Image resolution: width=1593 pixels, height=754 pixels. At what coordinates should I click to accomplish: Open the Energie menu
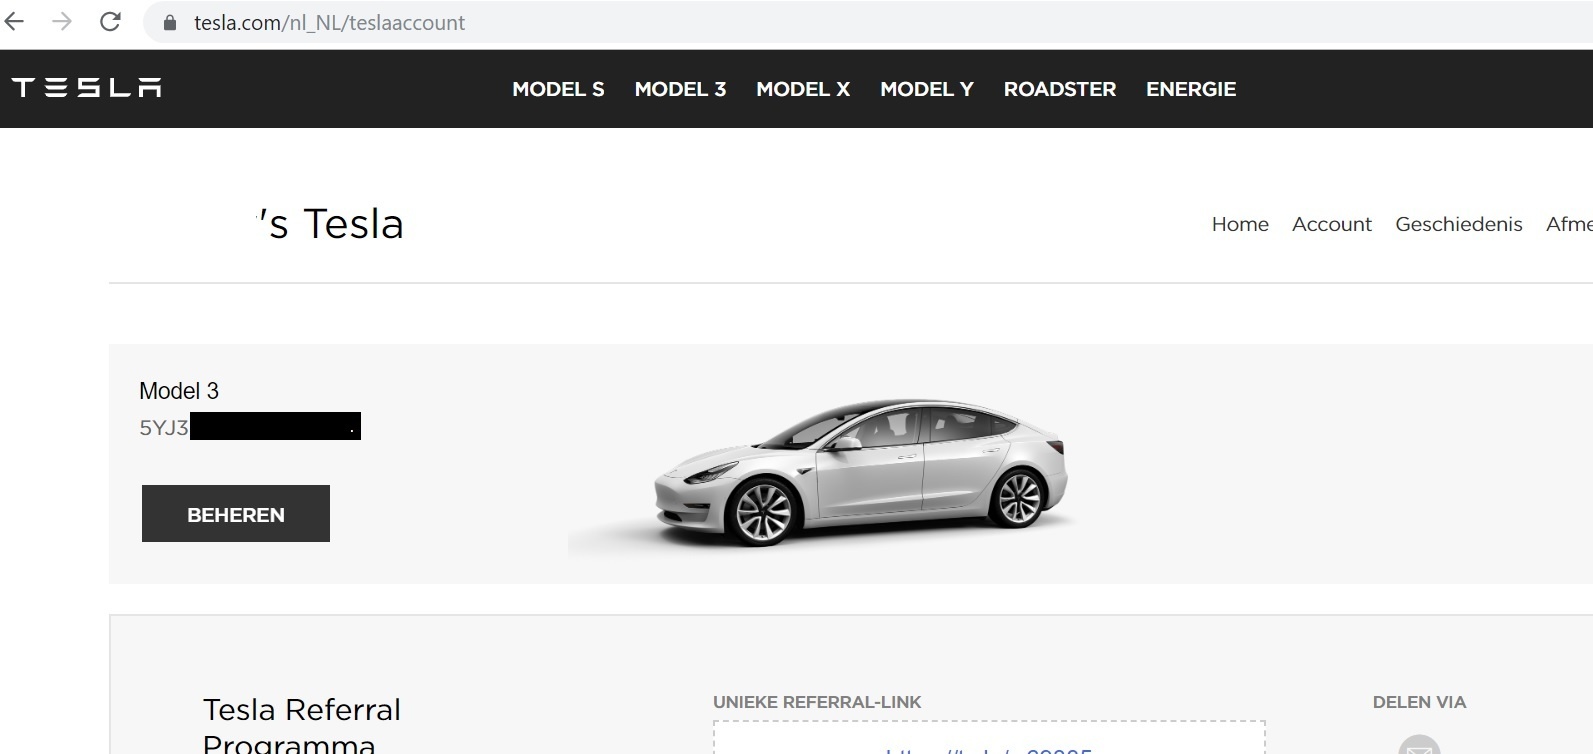(x=1191, y=89)
